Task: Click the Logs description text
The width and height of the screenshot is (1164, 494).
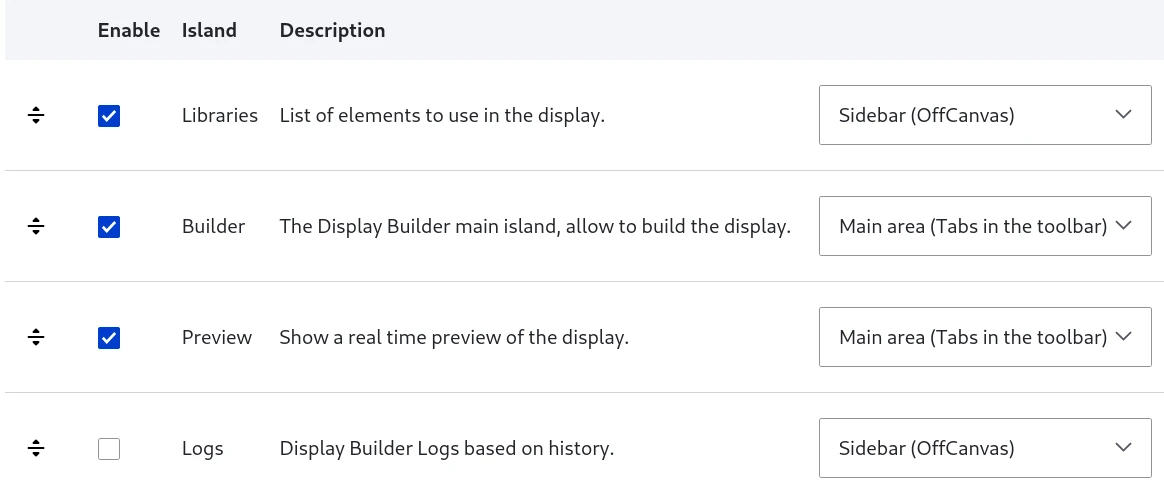Action: (447, 449)
